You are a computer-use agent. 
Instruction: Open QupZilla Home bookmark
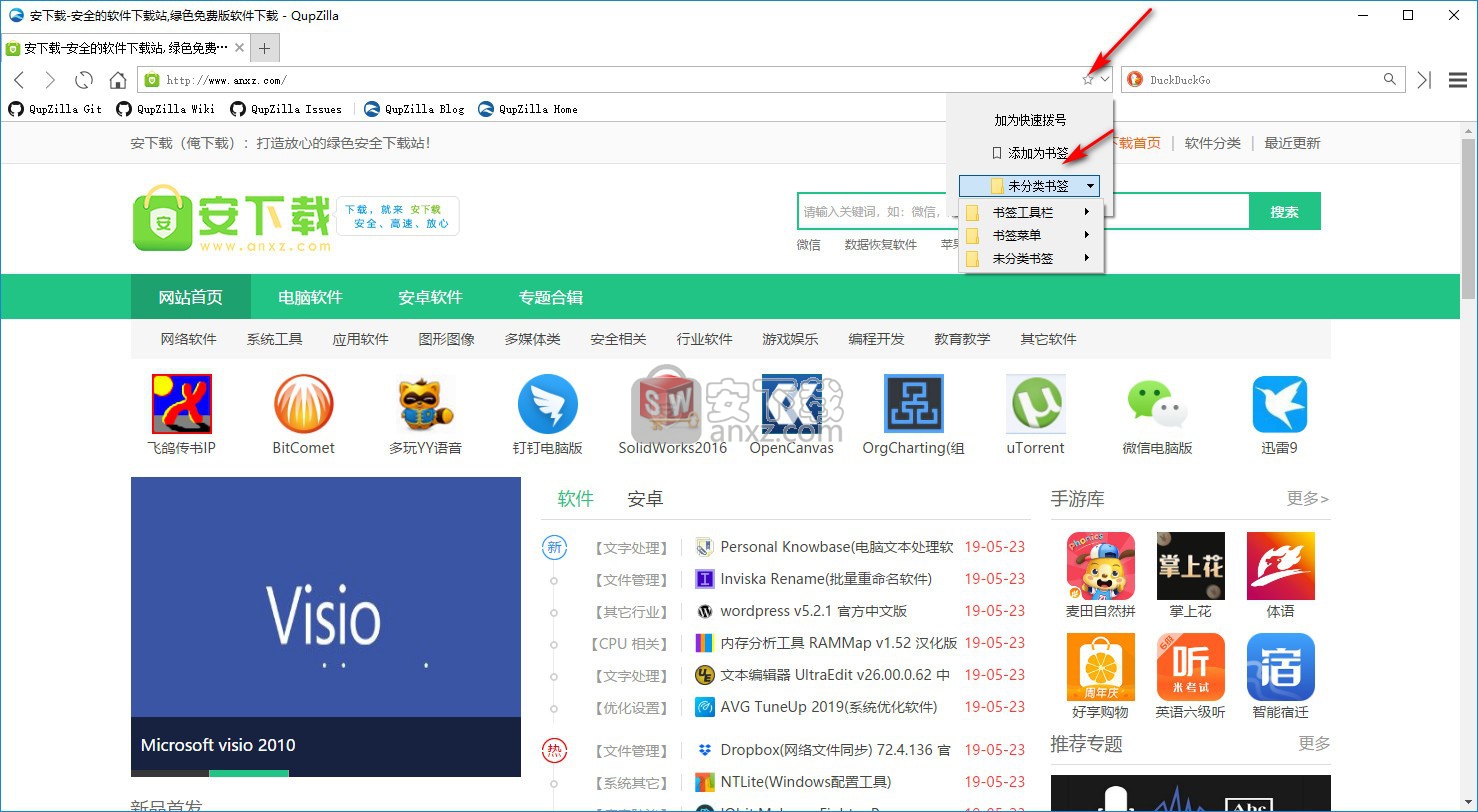(528, 109)
